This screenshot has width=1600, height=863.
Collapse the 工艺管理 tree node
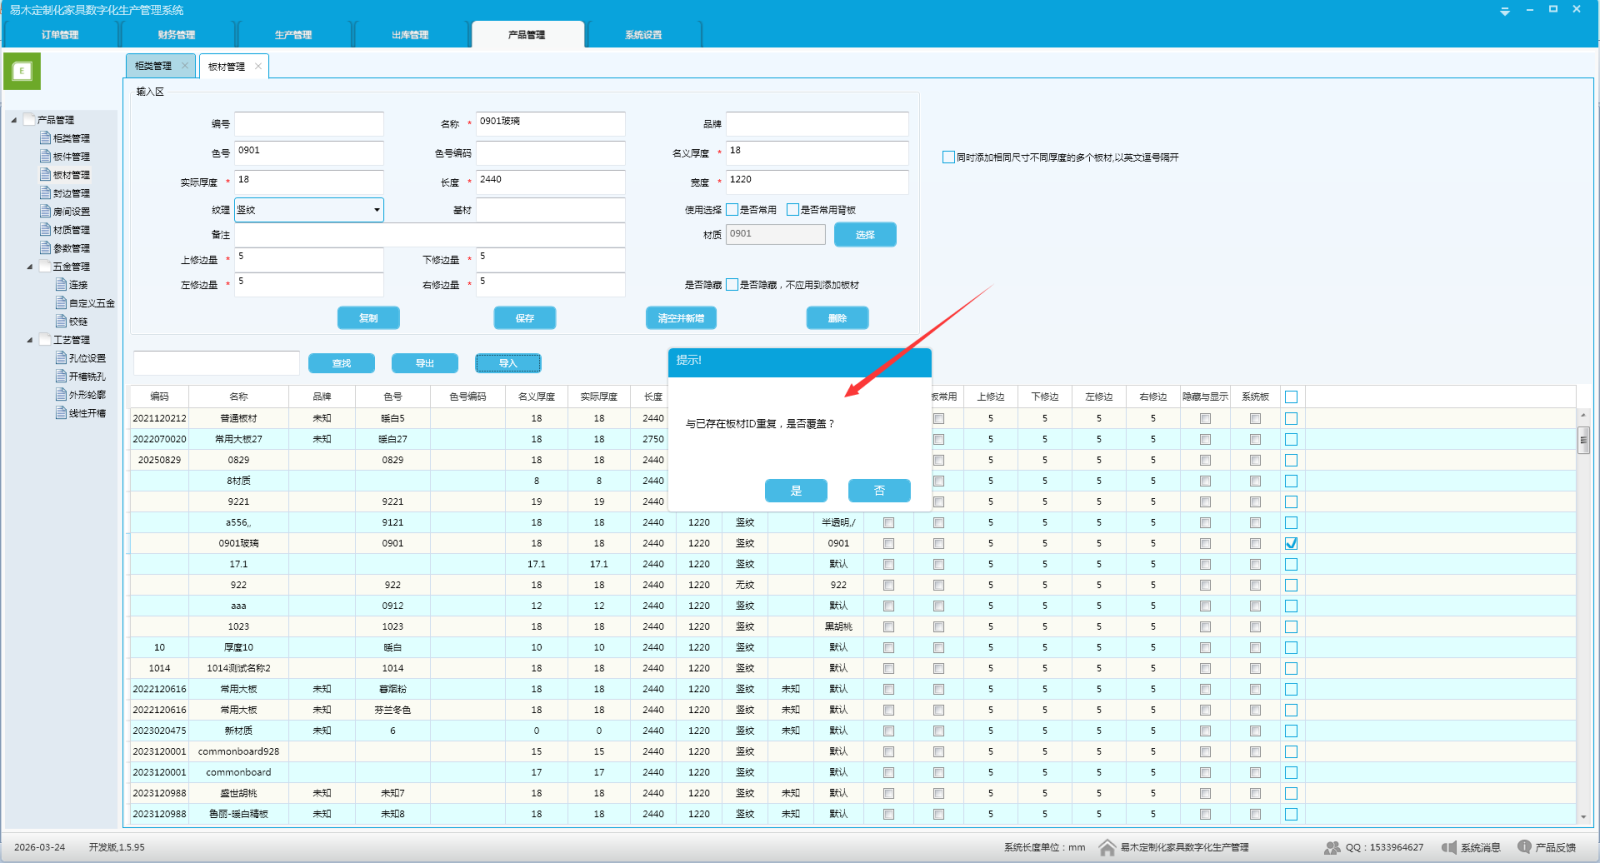point(30,340)
